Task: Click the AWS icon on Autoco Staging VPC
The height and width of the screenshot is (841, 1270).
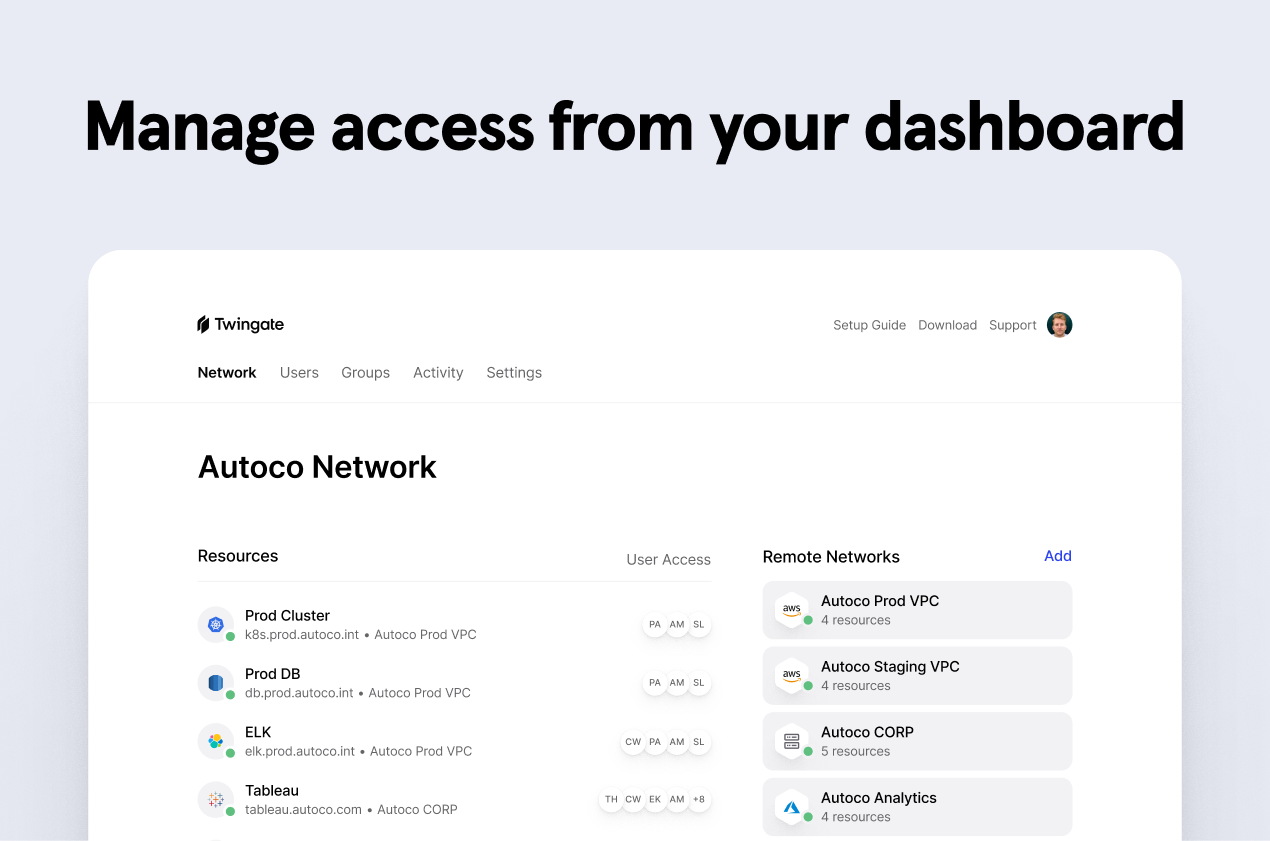Action: point(789,675)
